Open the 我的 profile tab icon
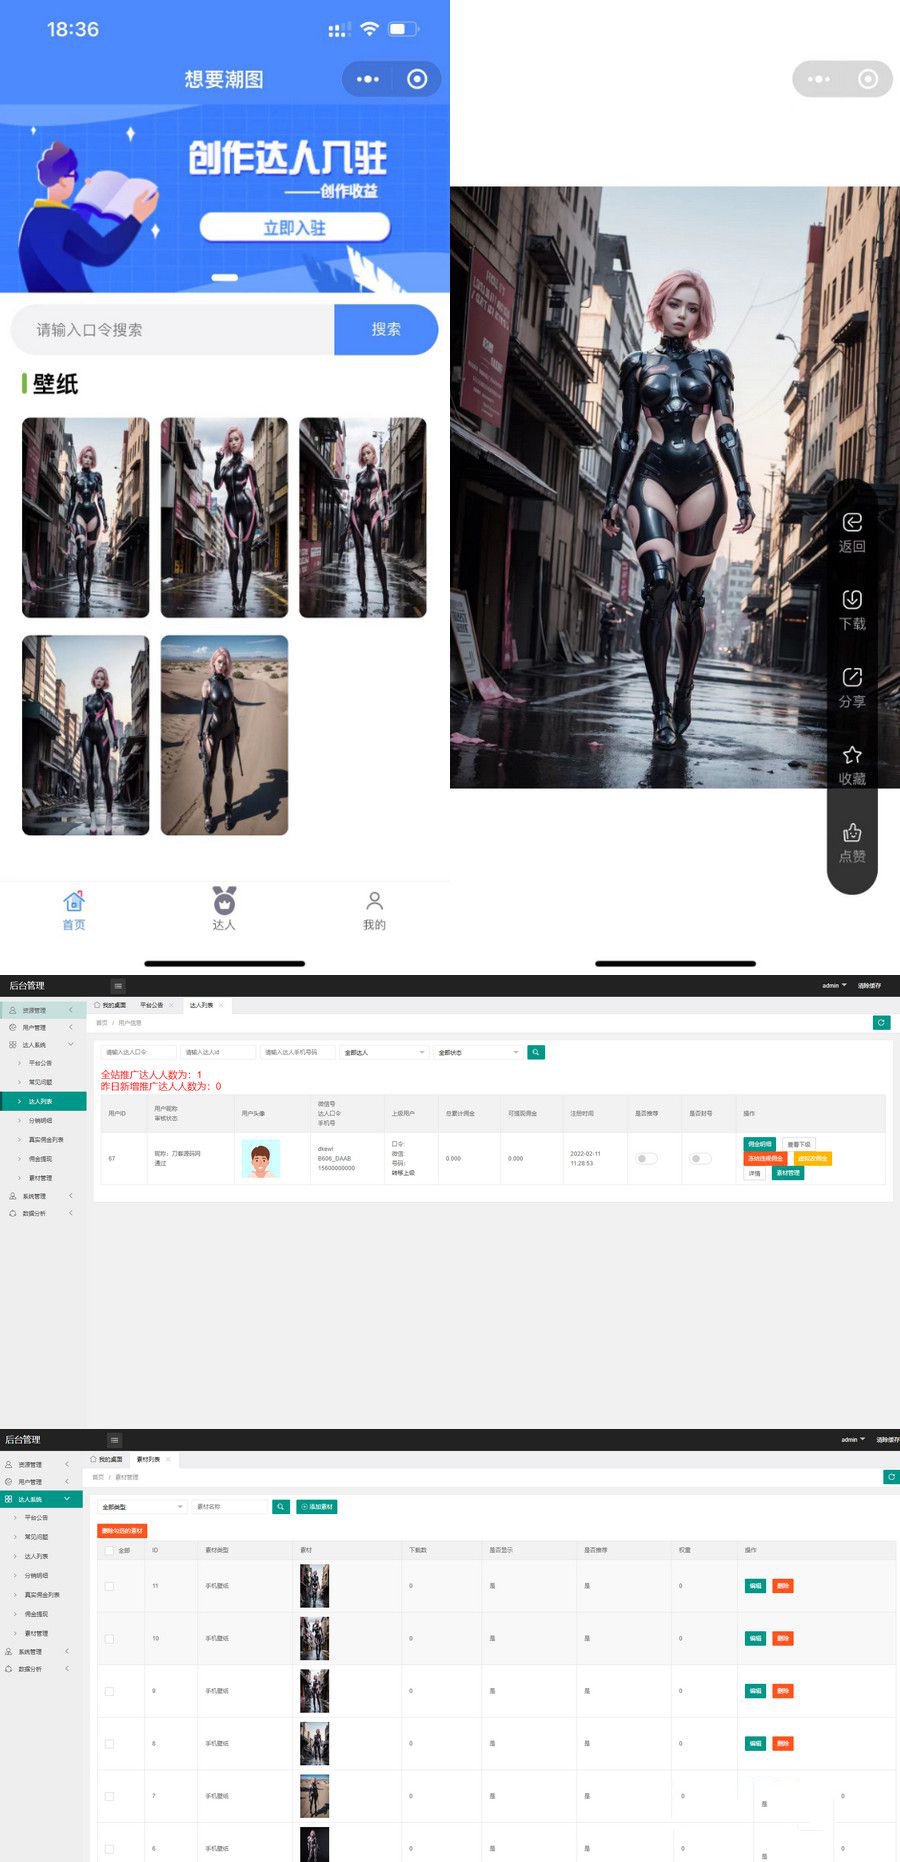900x1862 pixels. click(x=374, y=900)
